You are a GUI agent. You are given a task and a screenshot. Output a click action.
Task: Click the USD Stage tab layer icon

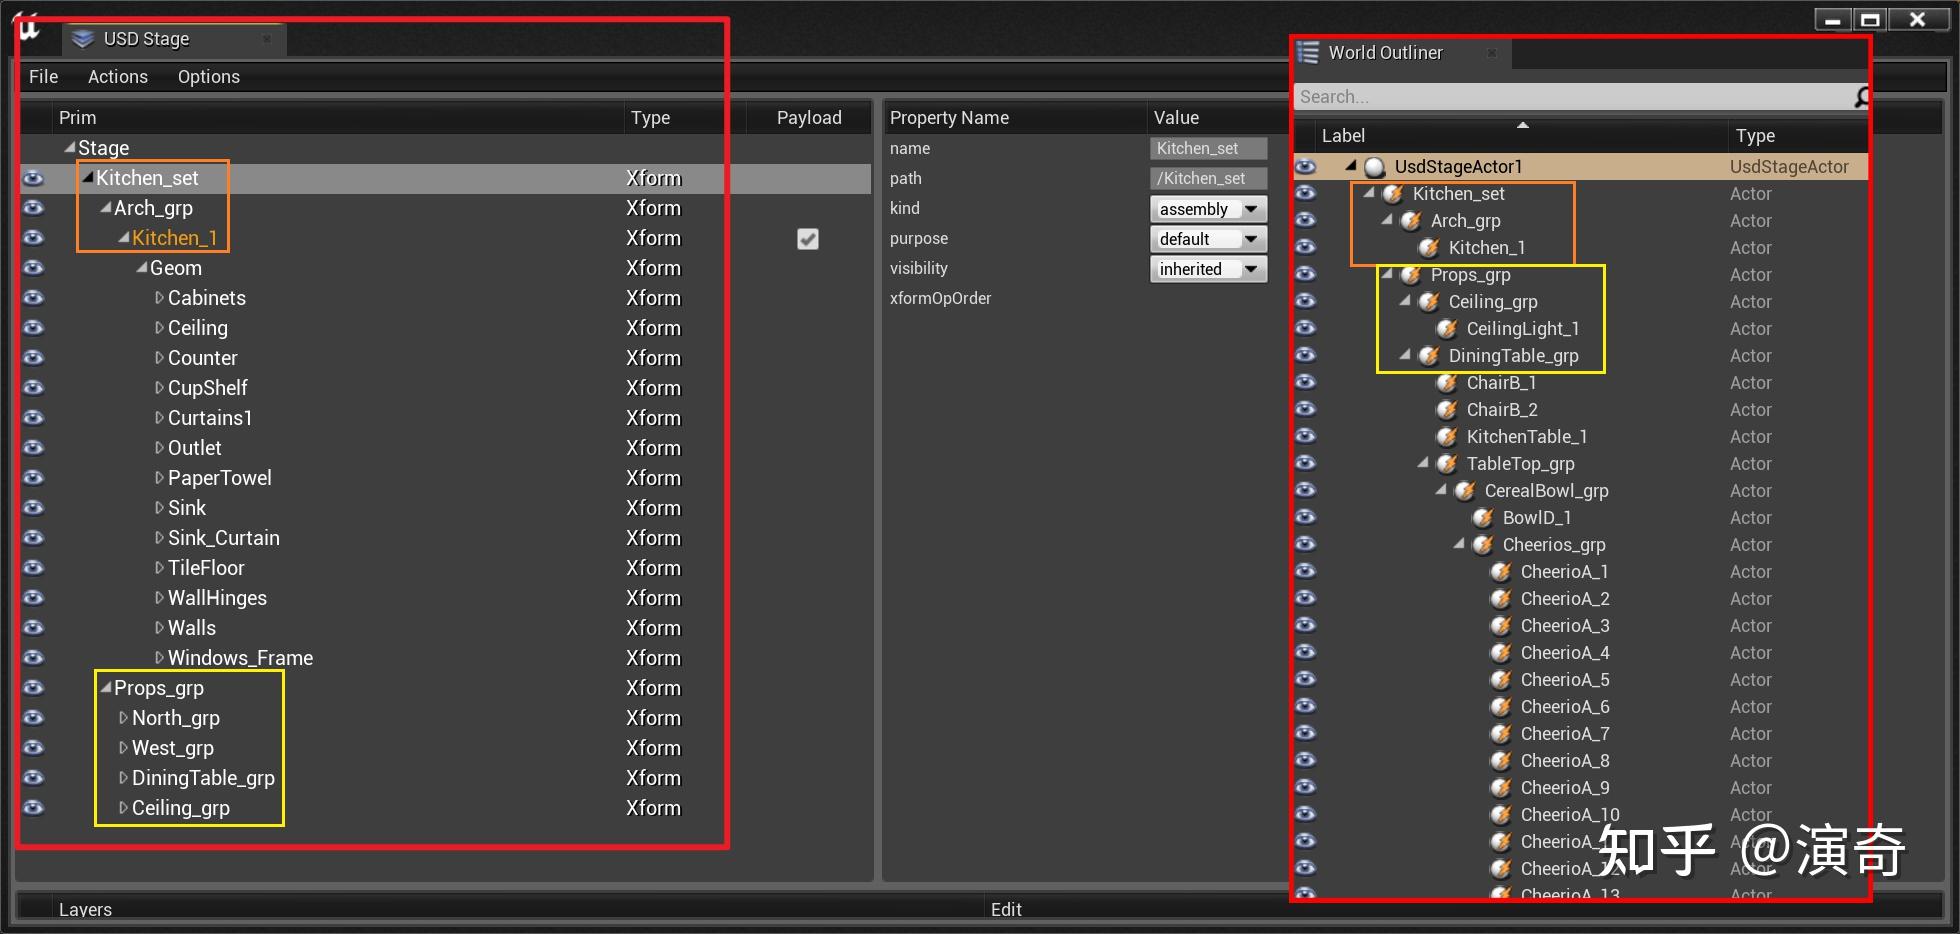click(x=82, y=38)
